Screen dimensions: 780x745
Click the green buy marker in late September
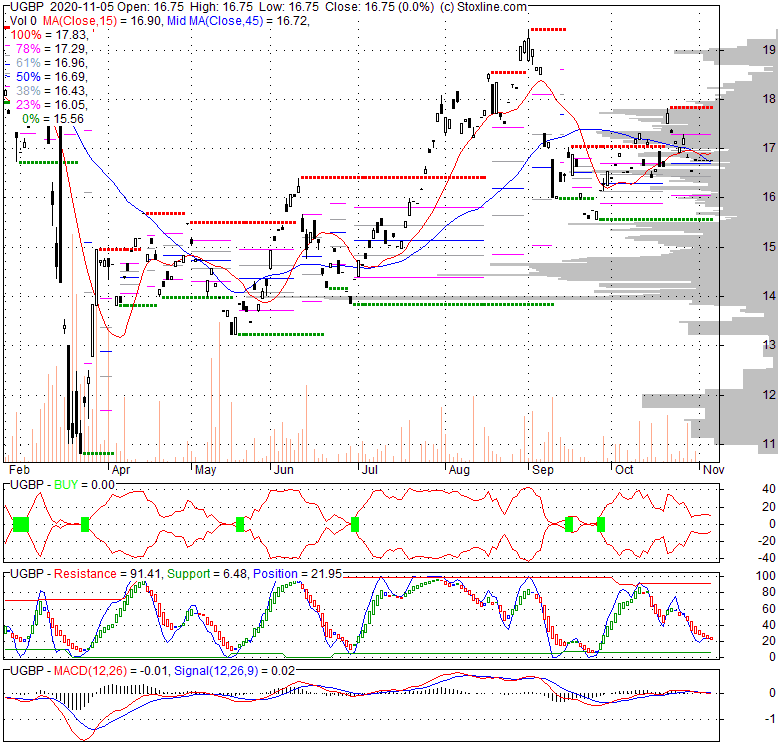tap(601, 524)
